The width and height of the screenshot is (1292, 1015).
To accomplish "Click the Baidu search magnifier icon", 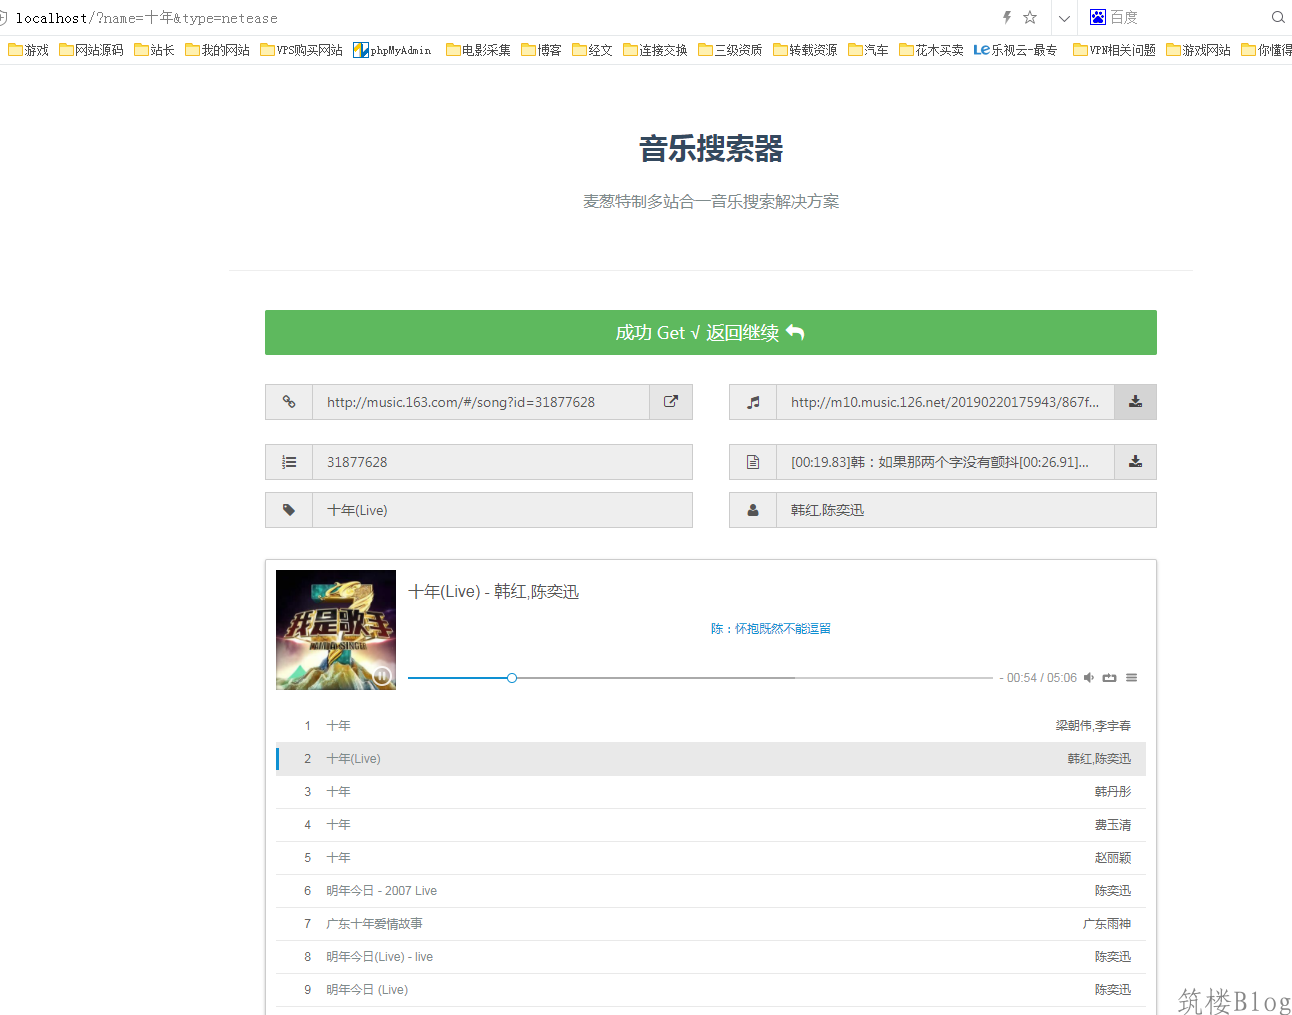I will [x=1277, y=17].
